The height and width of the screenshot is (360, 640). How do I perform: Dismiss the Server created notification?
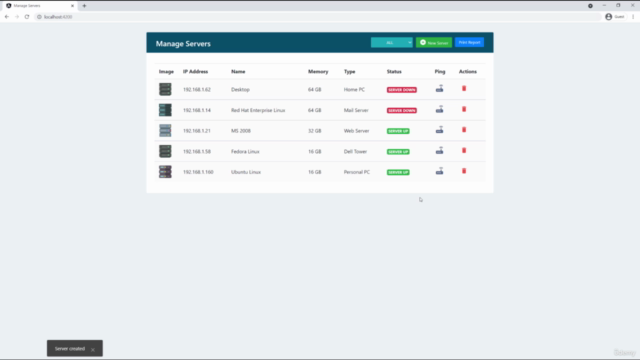(93, 349)
